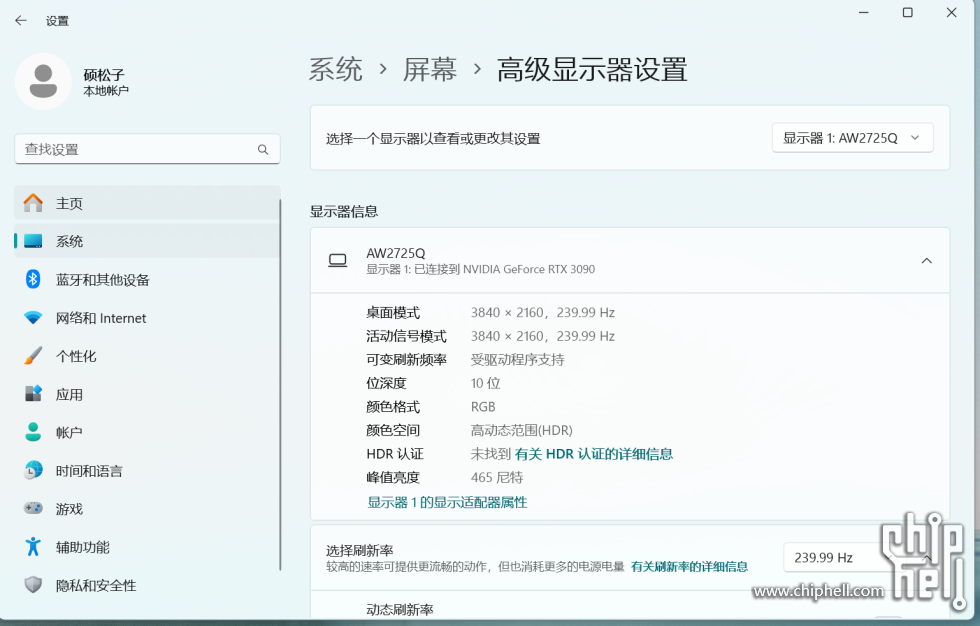Open 主页 in the sidebar
980x626 pixels.
tap(147, 203)
